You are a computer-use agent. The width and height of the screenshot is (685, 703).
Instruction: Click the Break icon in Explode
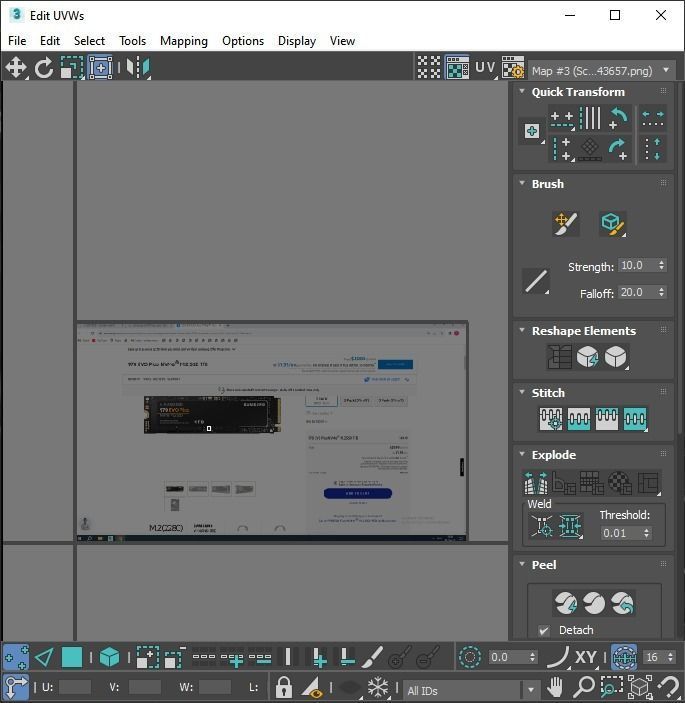[536, 482]
